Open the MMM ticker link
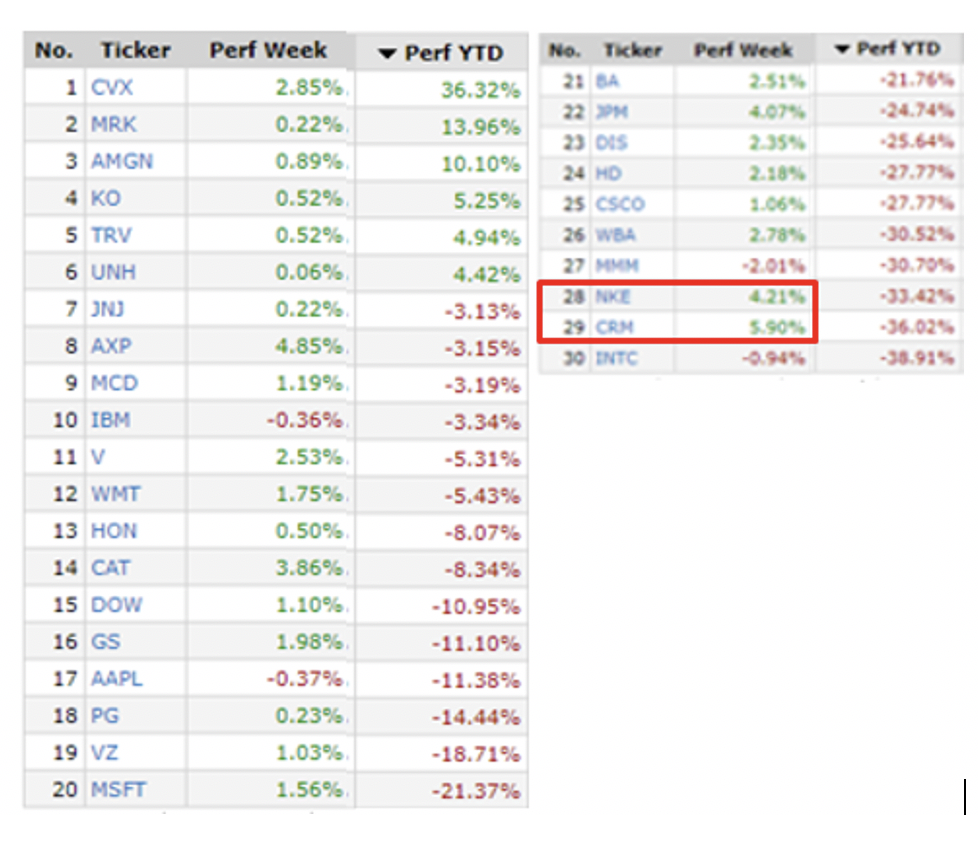The image size is (978, 866). coord(617,265)
